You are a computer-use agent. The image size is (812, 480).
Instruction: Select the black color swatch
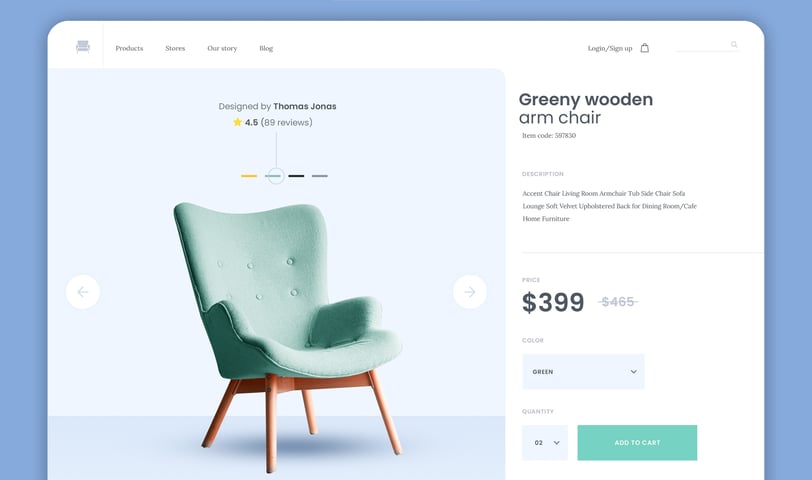[296, 176]
